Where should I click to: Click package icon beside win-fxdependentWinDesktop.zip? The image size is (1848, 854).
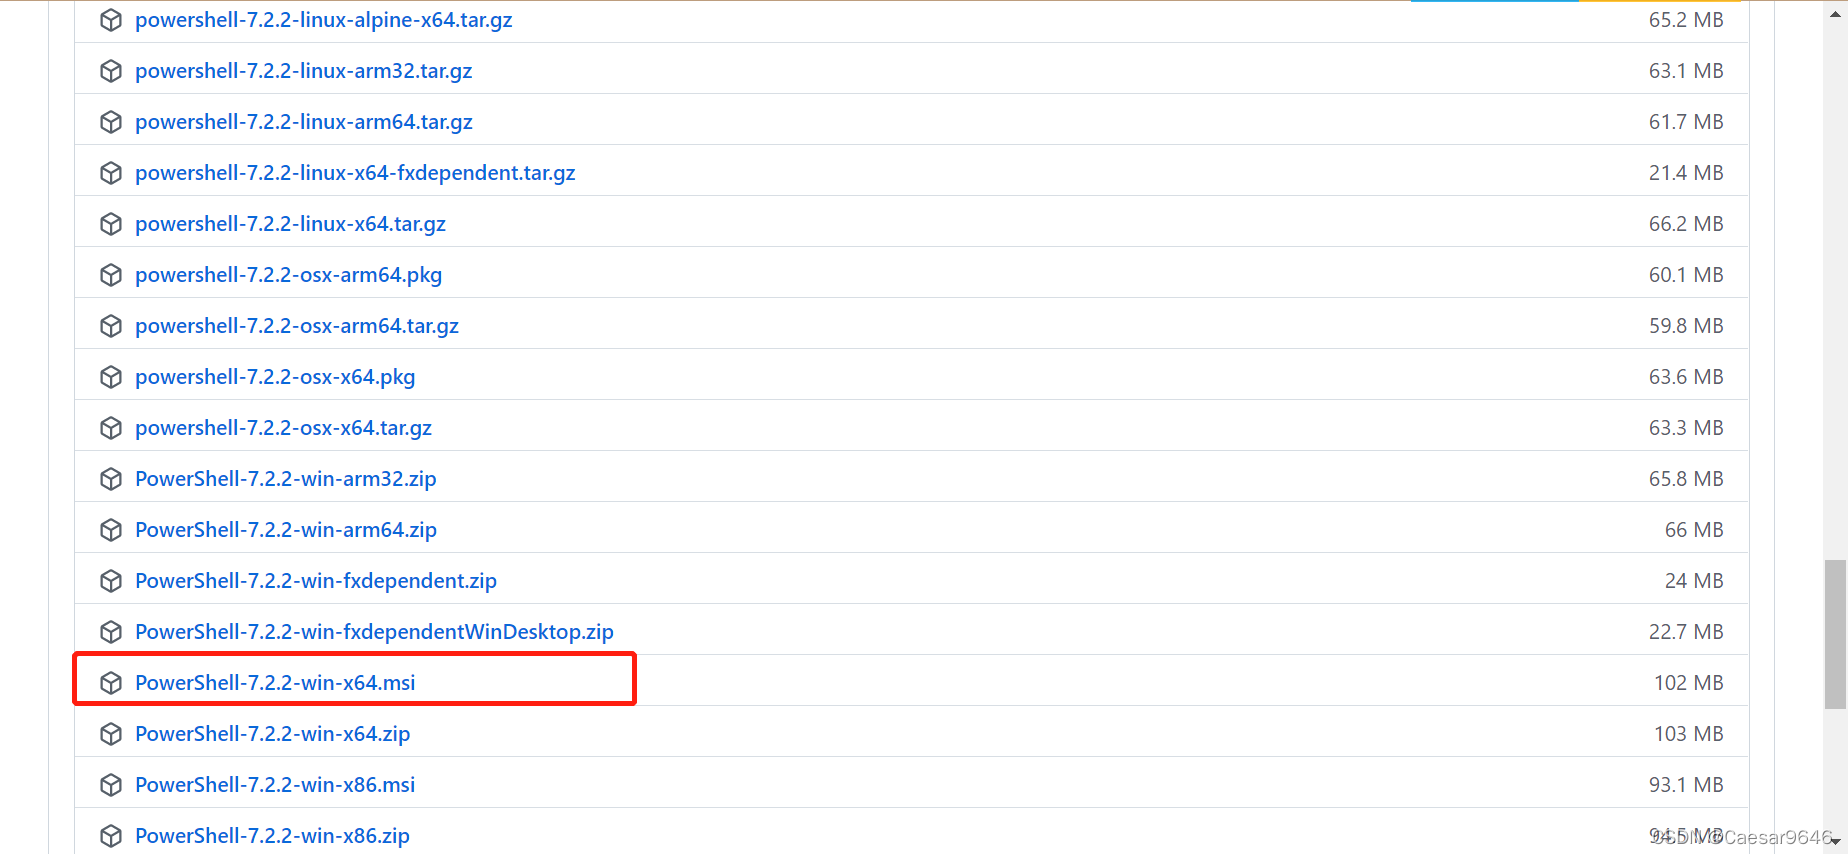coord(111,632)
